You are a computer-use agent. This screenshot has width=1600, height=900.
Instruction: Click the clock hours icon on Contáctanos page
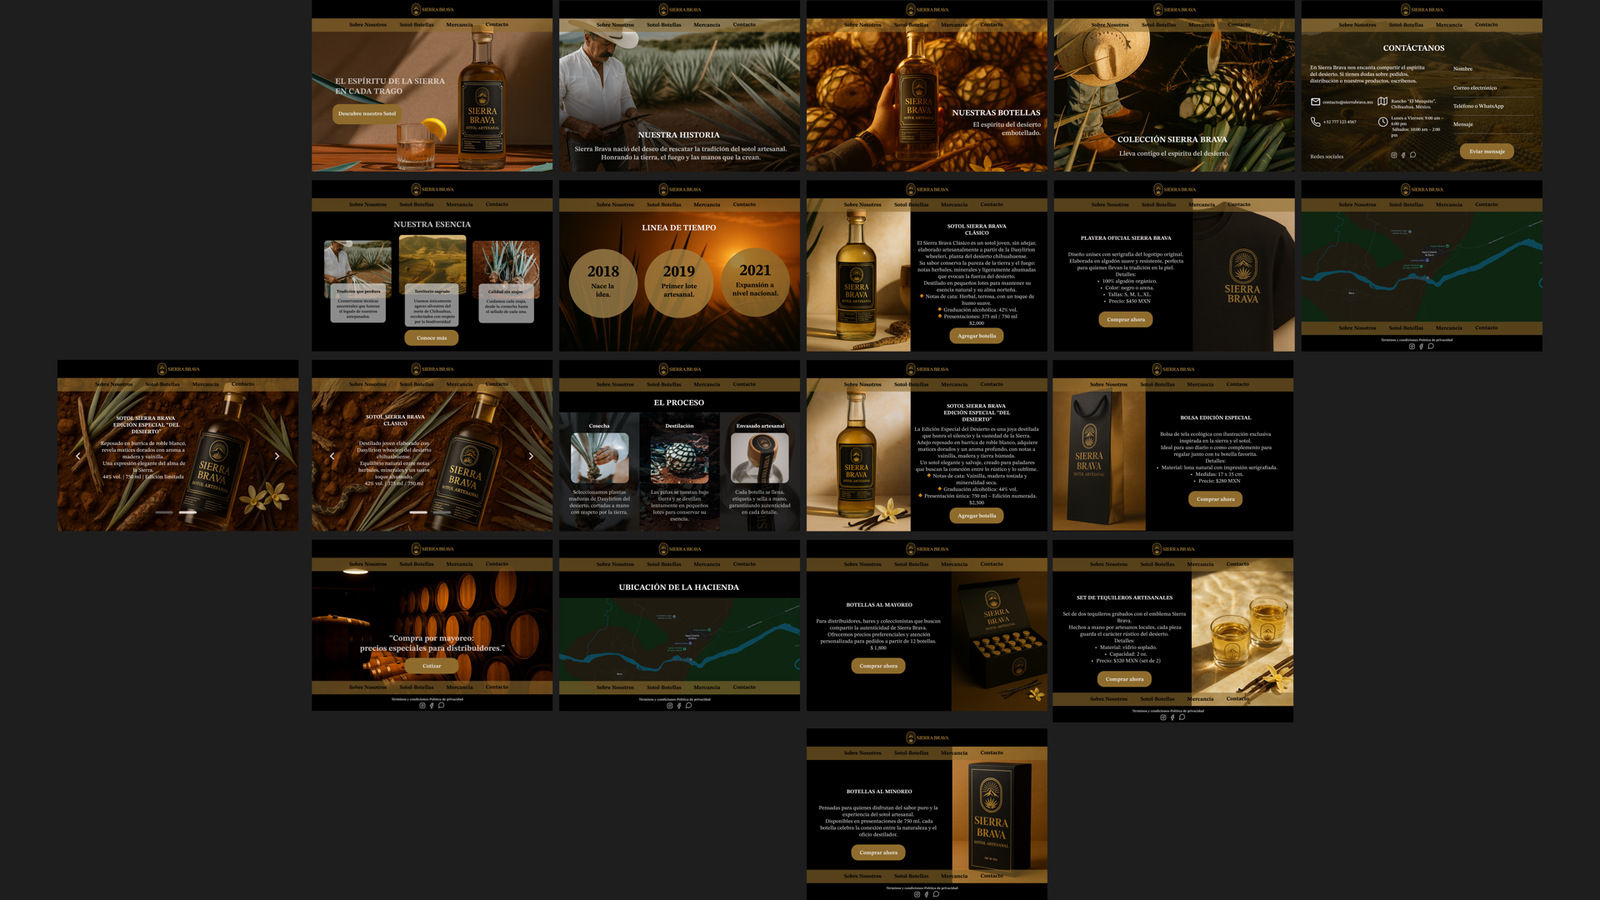tap(1382, 122)
